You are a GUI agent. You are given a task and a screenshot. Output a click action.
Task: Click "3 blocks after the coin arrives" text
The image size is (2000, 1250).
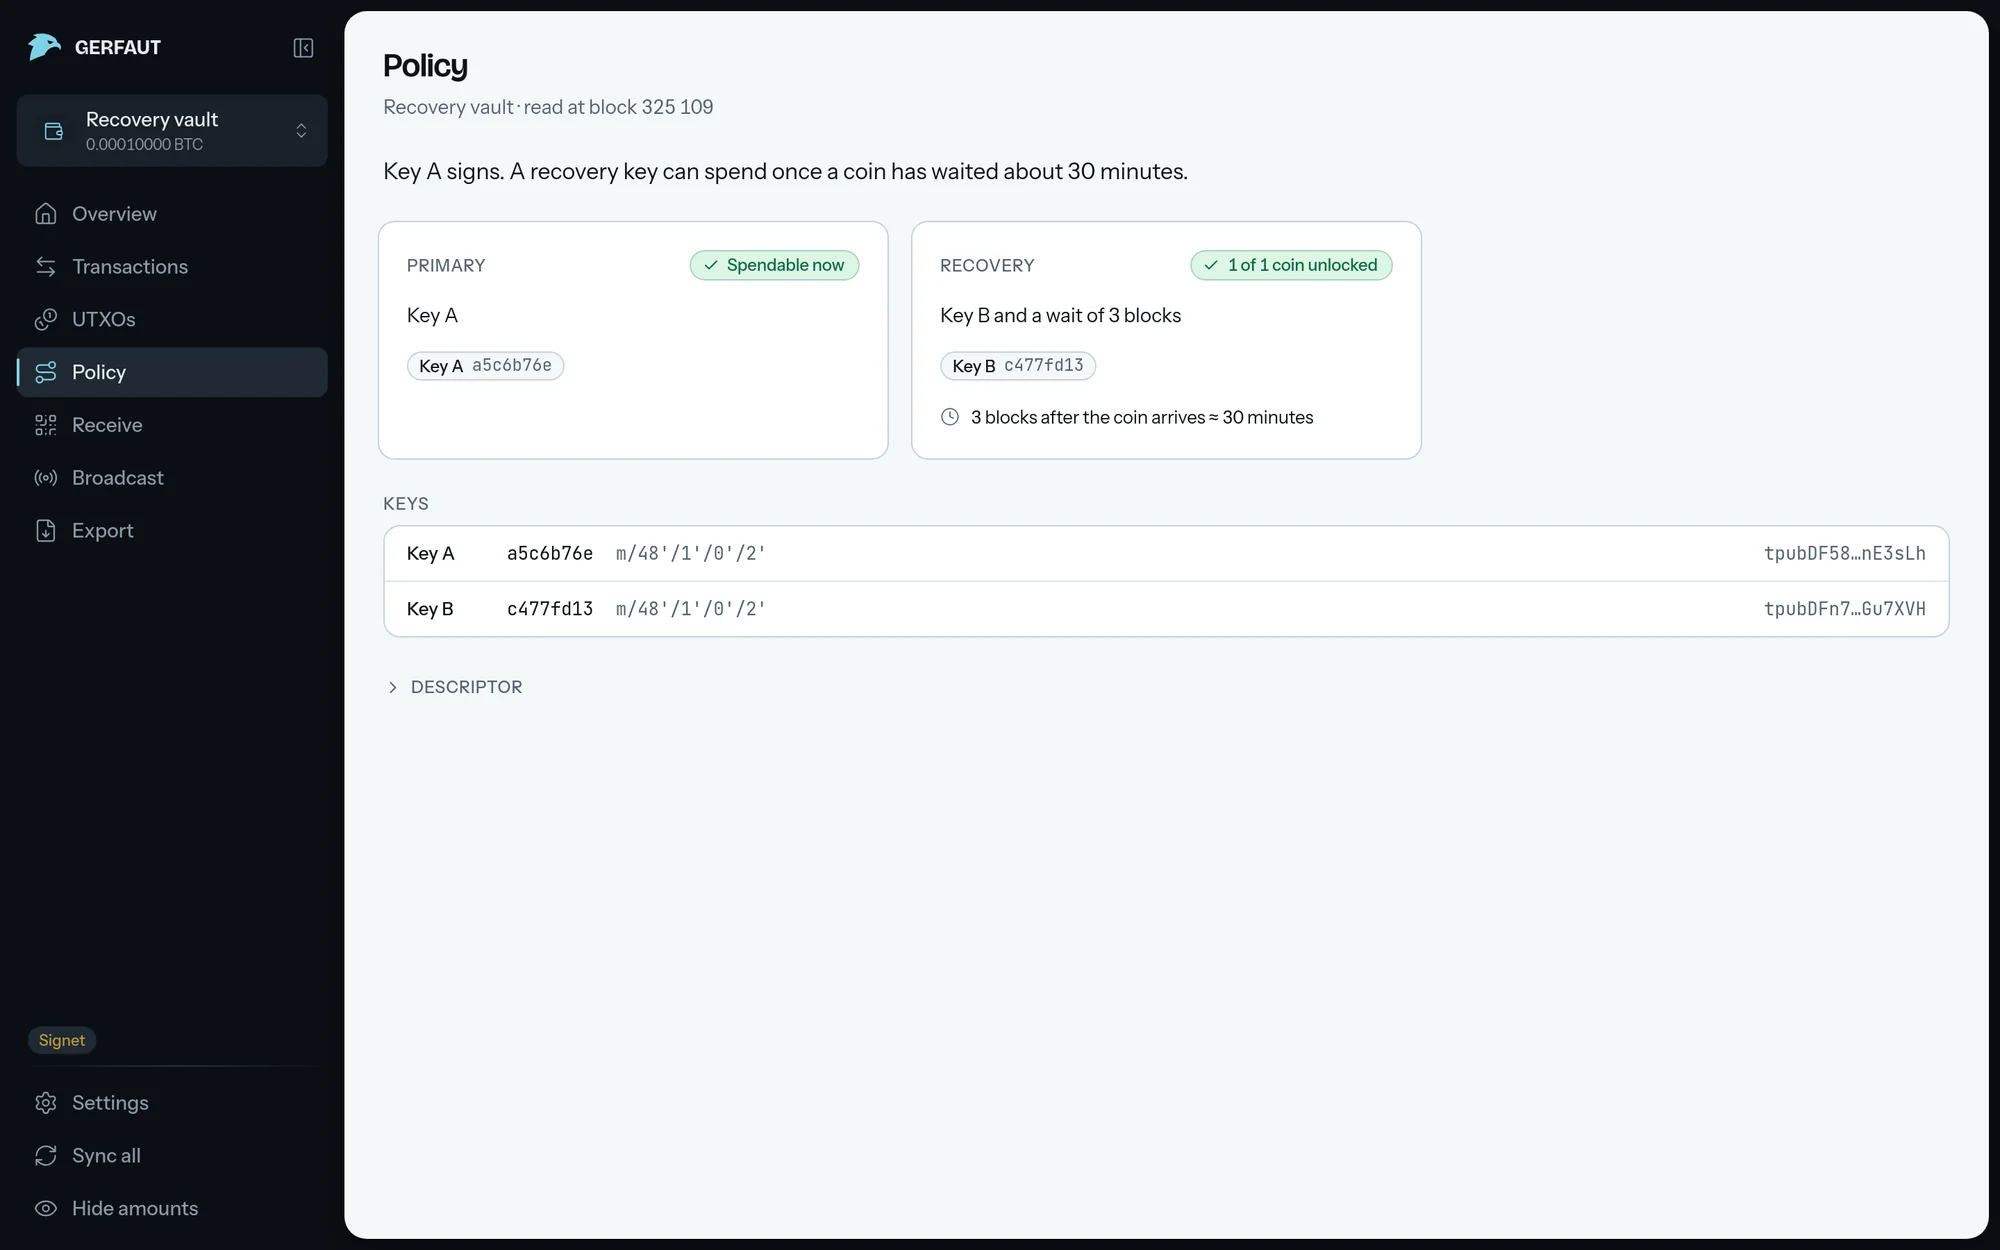pyautogui.click(x=1088, y=417)
